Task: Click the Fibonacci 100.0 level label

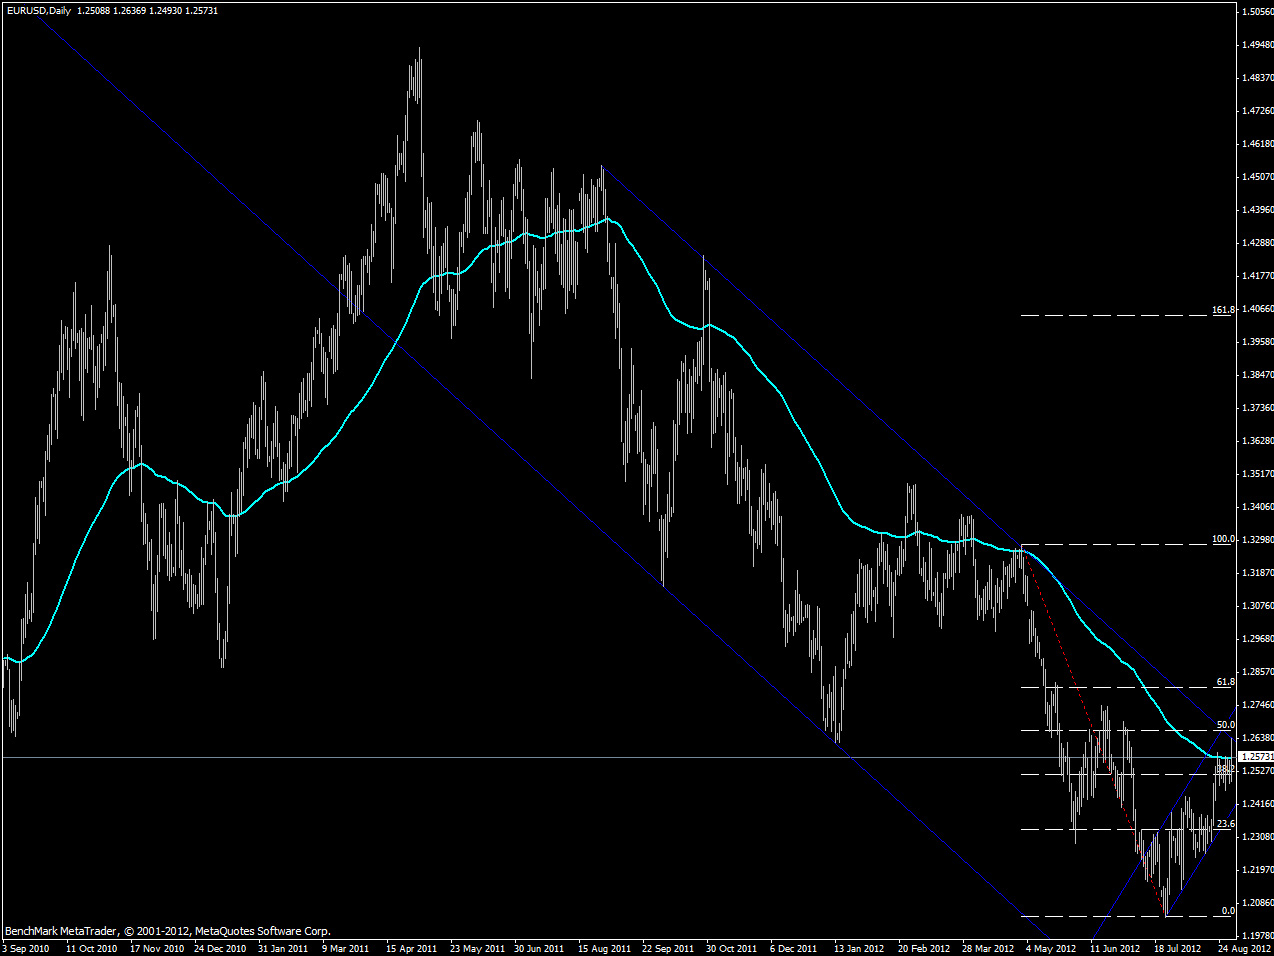Action: click(x=1223, y=539)
